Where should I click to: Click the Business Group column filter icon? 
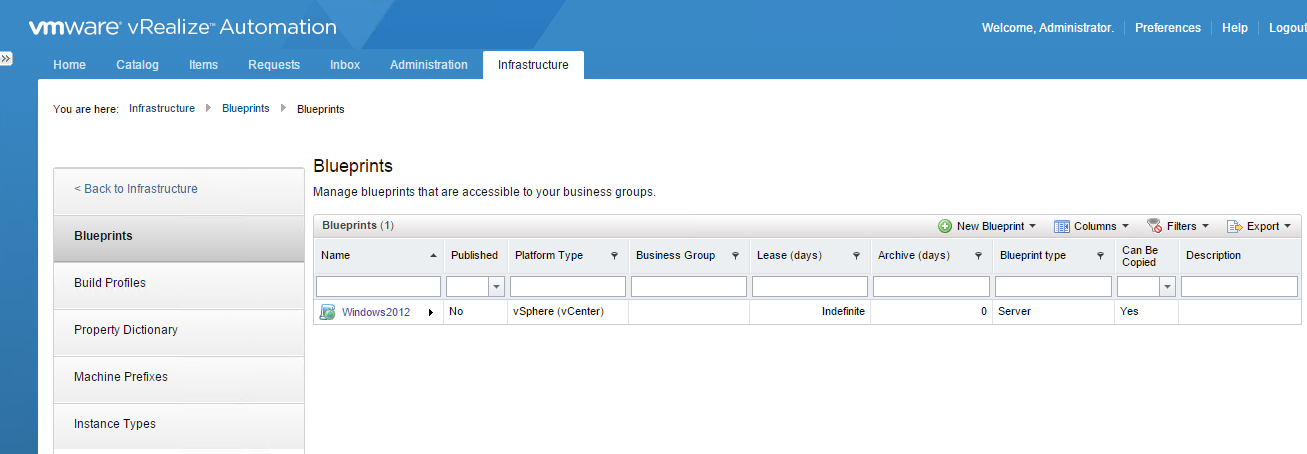tap(735, 256)
